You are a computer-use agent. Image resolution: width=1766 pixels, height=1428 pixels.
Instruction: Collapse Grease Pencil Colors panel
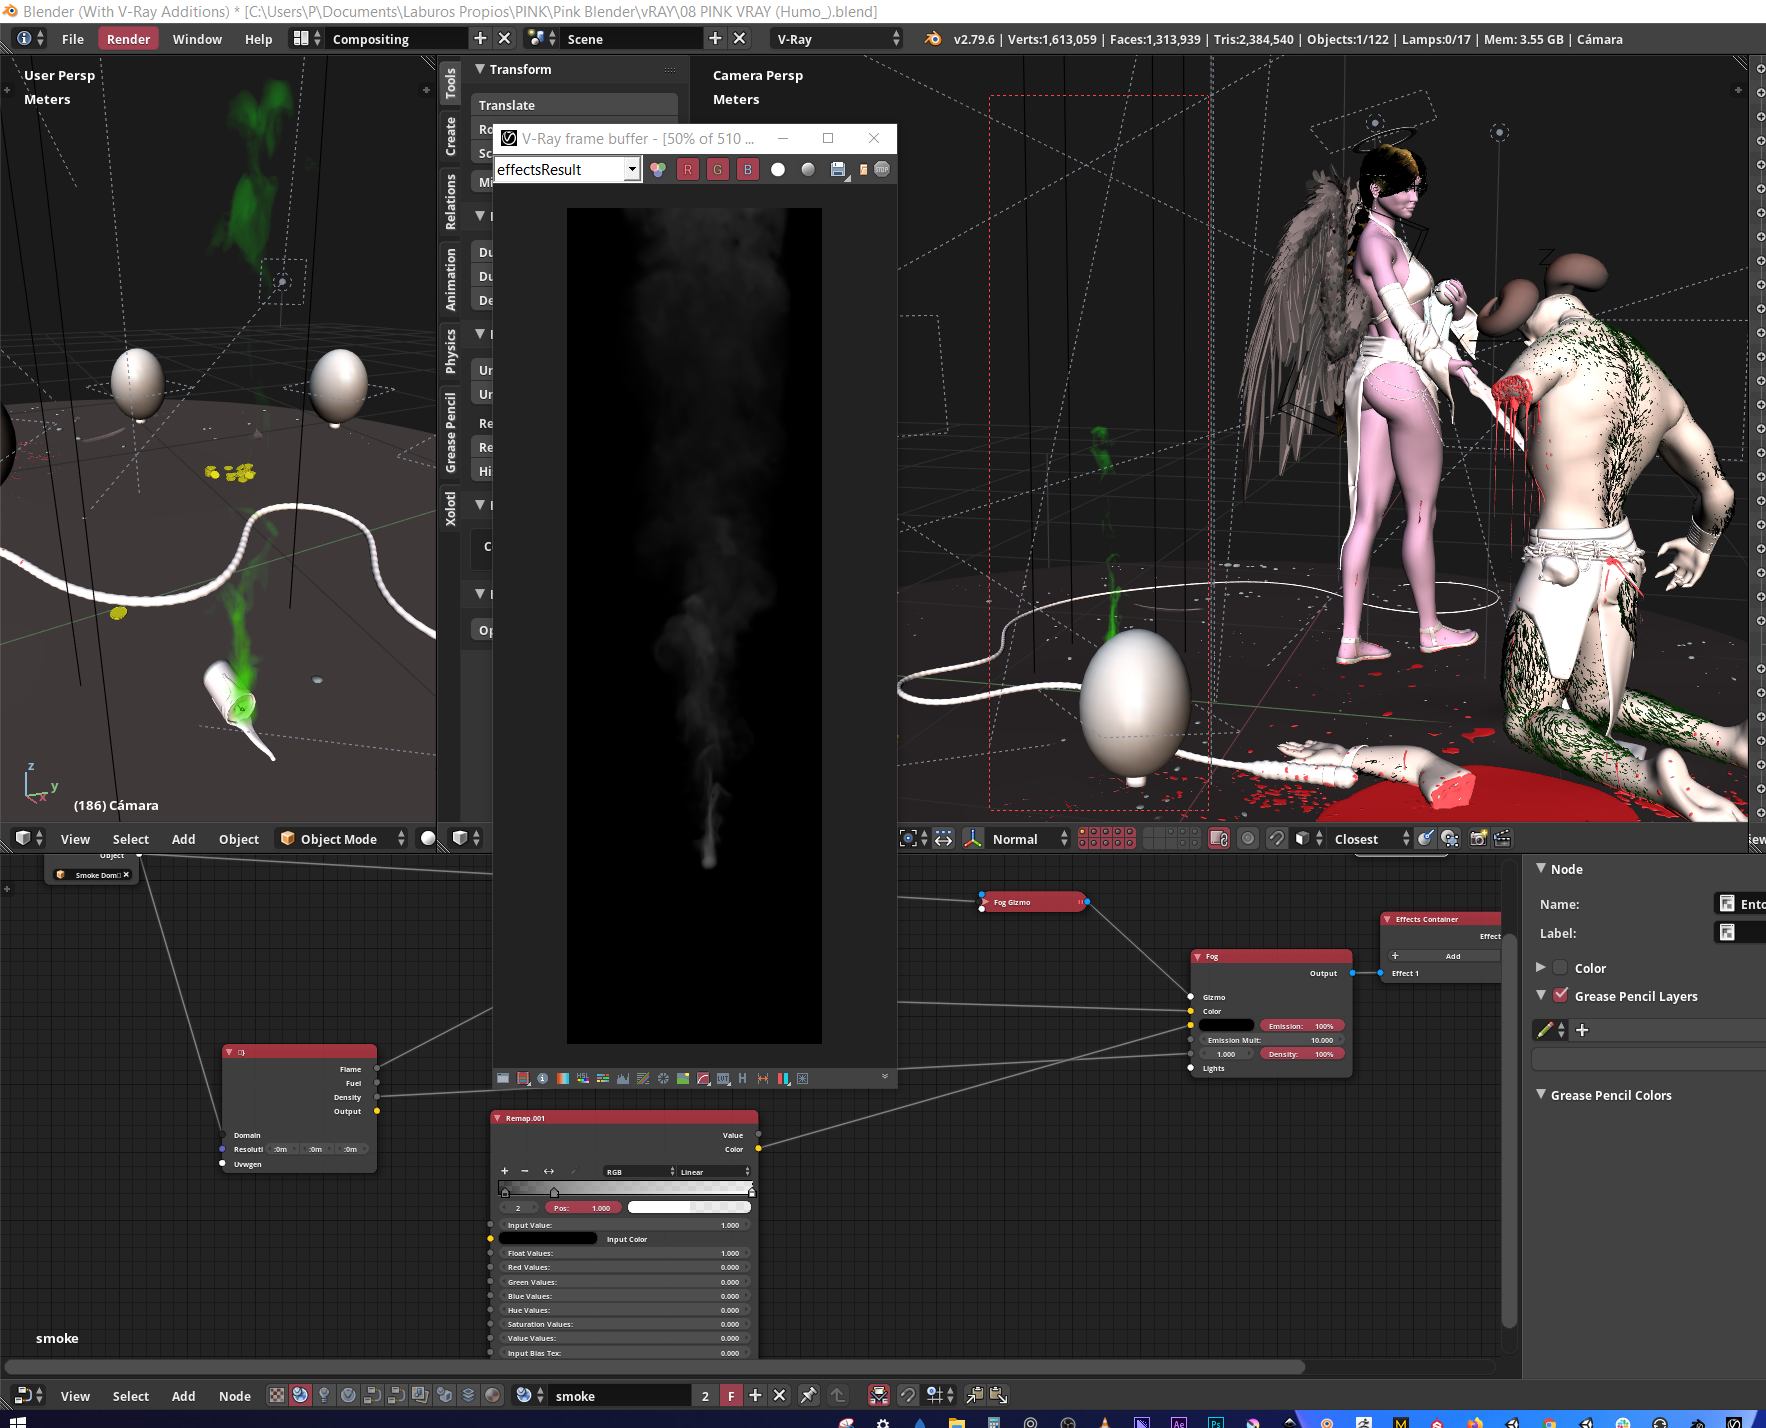(1541, 1094)
